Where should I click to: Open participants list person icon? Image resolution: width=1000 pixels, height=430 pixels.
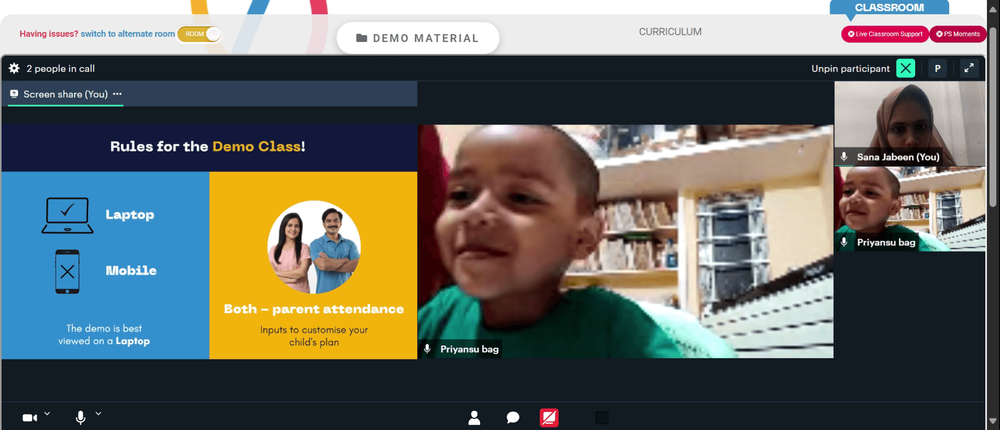pyautogui.click(x=474, y=418)
